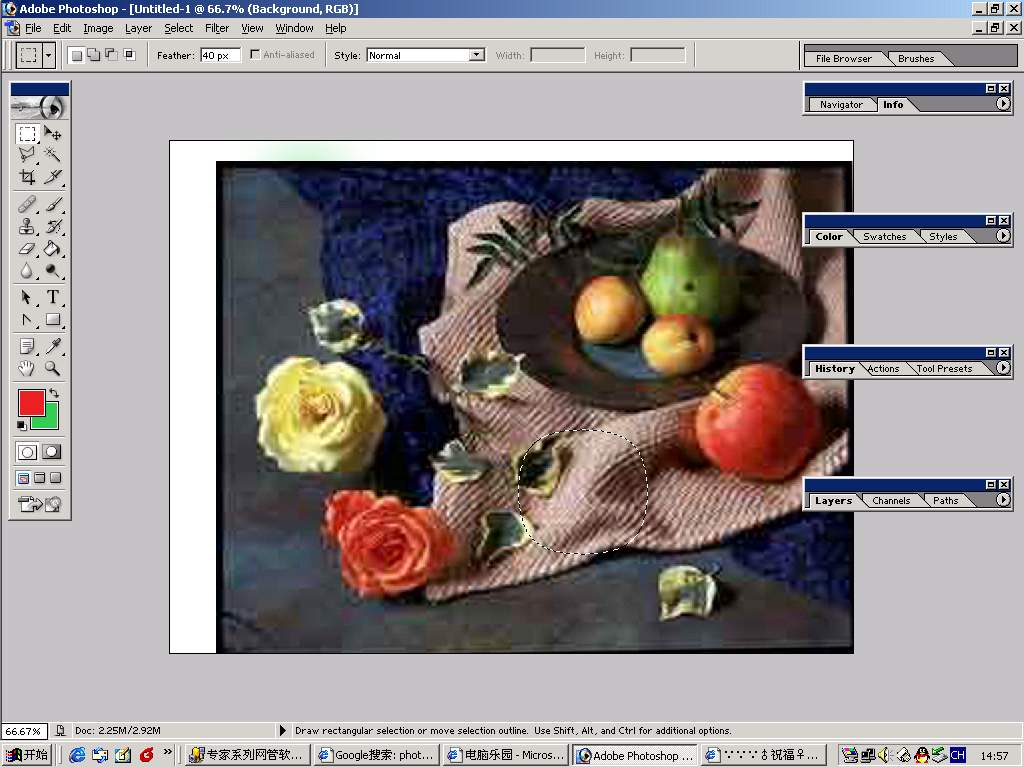Image resolution: width=1024 pixels, height=768 pixels.
Task: Switch to Full Screen Mode
Action: [x=56, y=478]
